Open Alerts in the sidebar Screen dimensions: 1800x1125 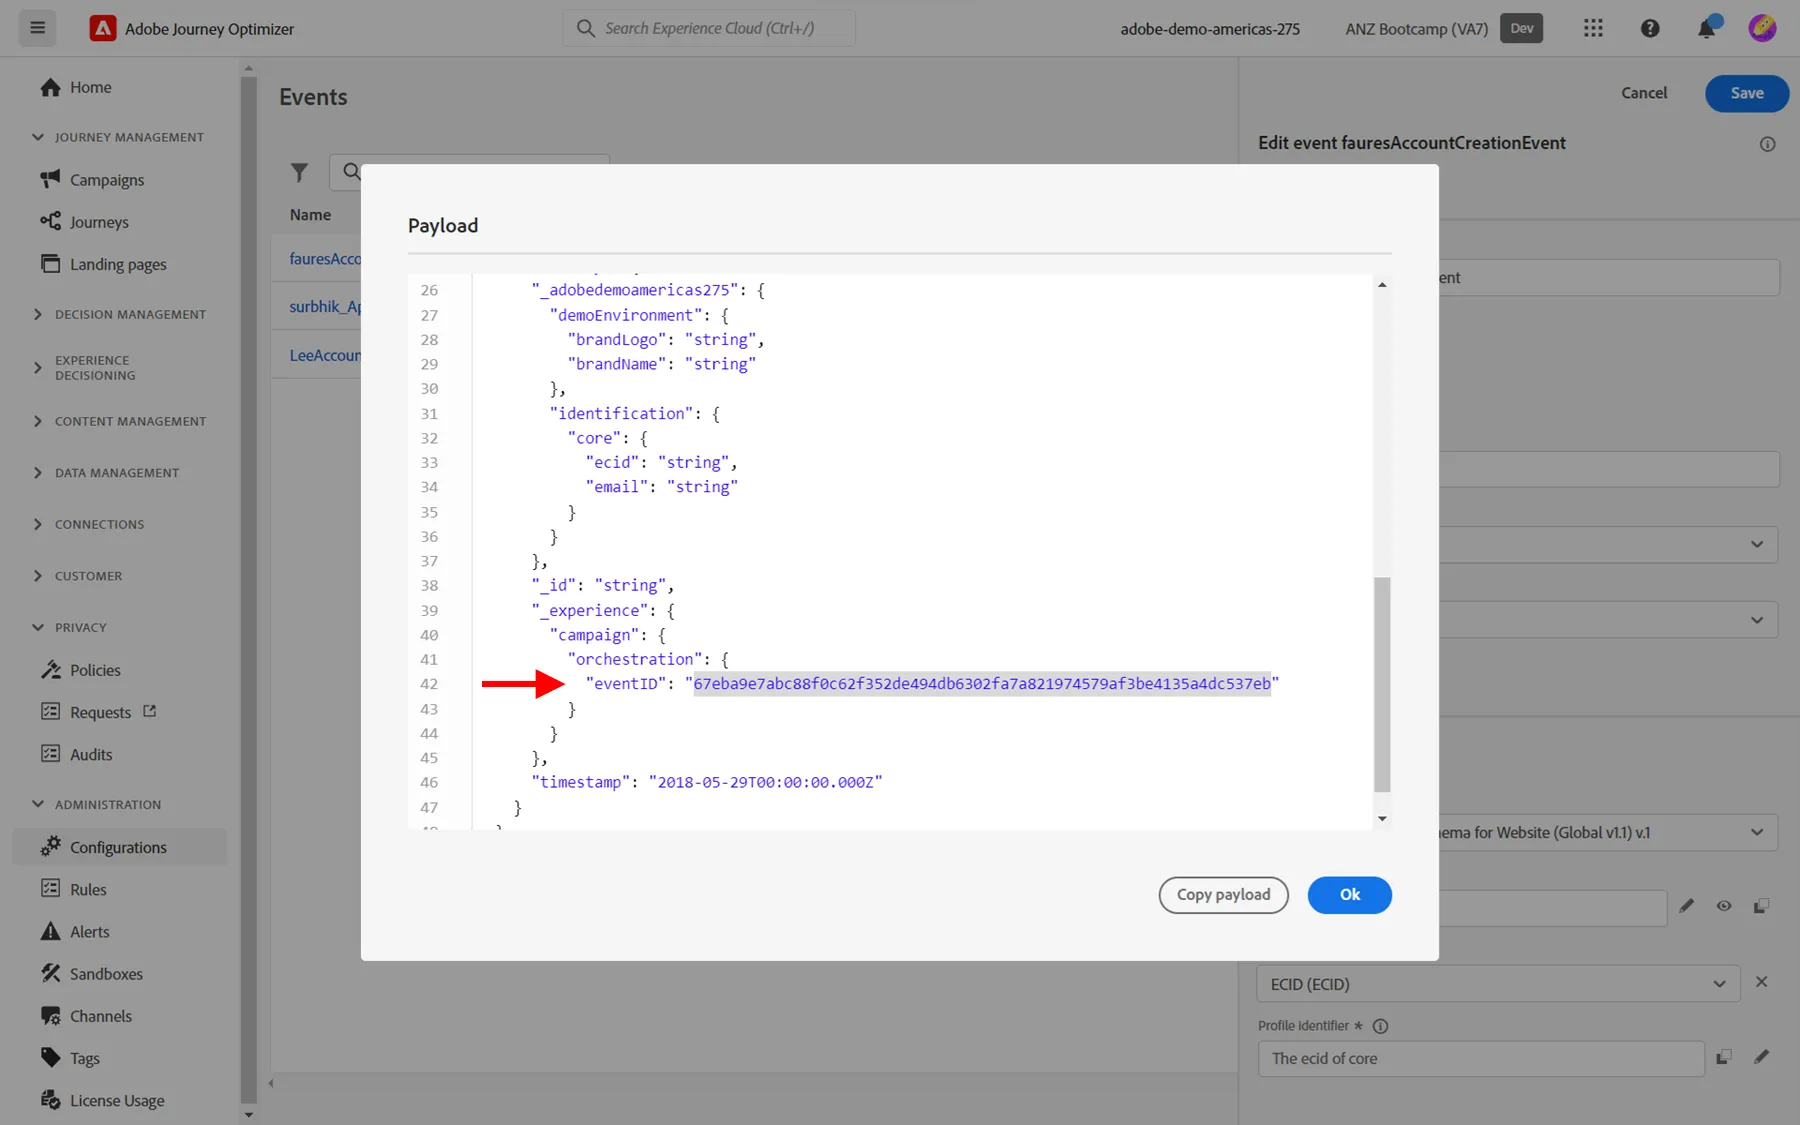[89, 931]
